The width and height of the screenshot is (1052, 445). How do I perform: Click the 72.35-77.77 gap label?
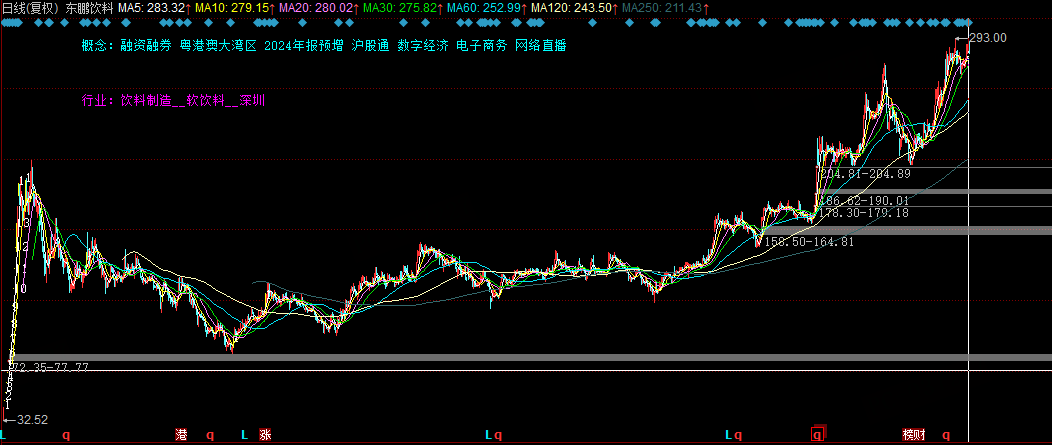click(51, 367)
